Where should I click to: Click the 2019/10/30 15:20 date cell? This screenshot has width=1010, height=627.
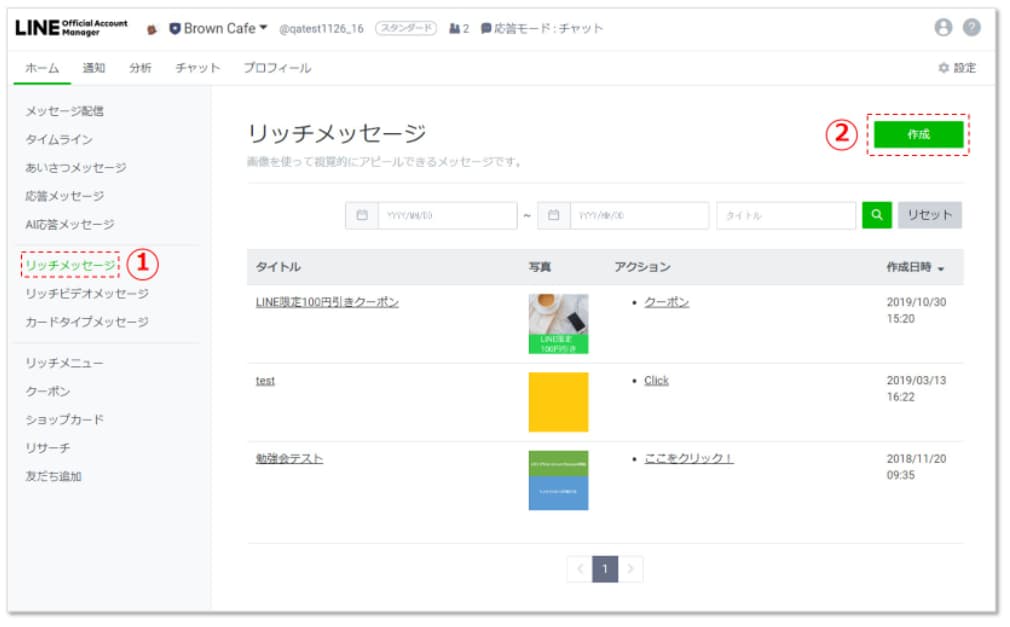[x=916, y=310]
